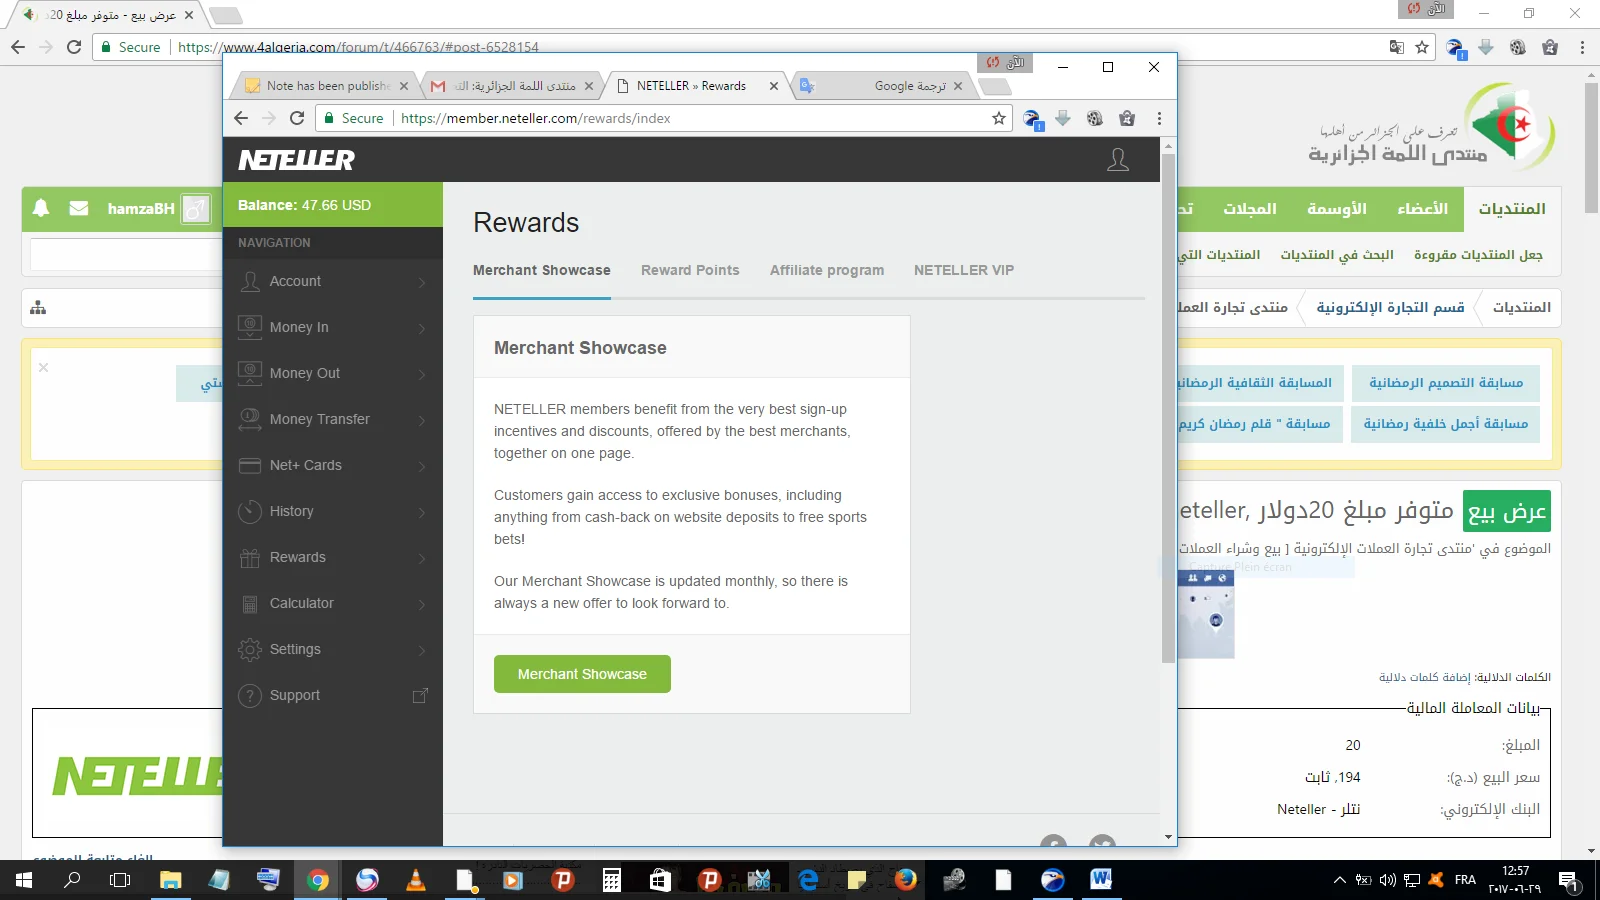Open the NETELLER VIP tab
1600x900 pixels.
point(963,270)
